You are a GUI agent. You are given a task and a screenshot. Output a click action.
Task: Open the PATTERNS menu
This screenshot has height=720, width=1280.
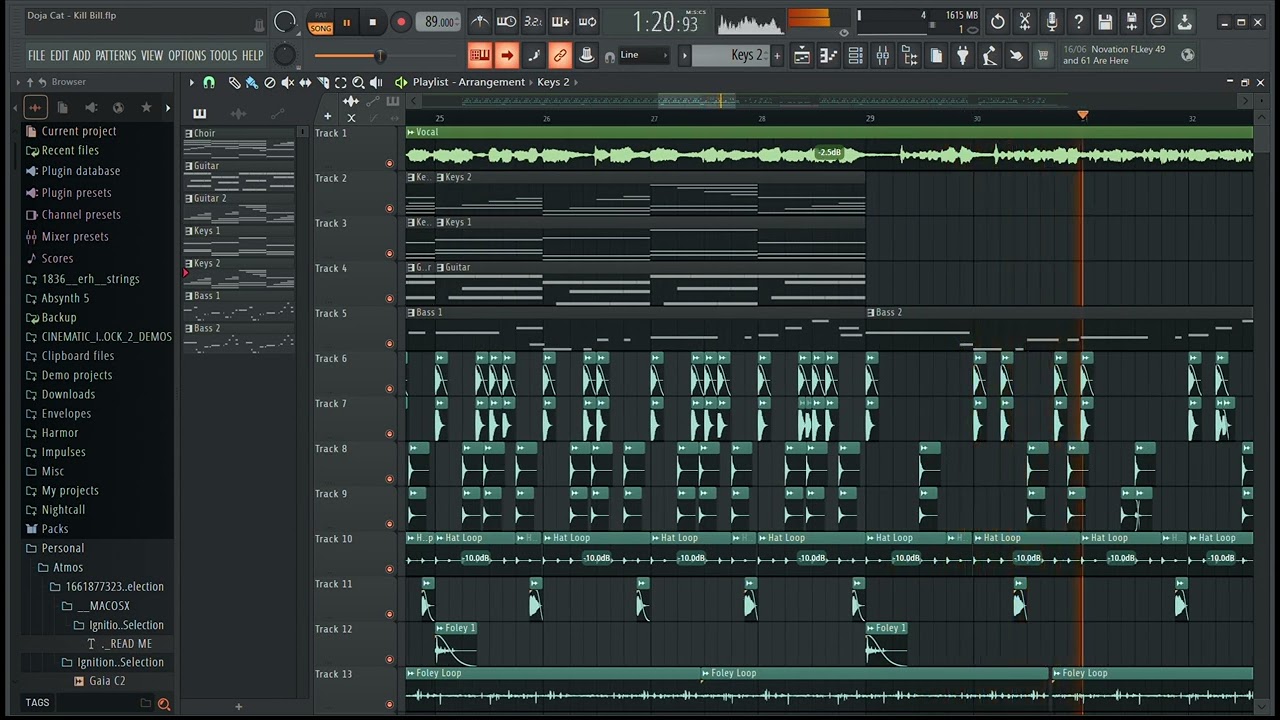tap(115, 56)
